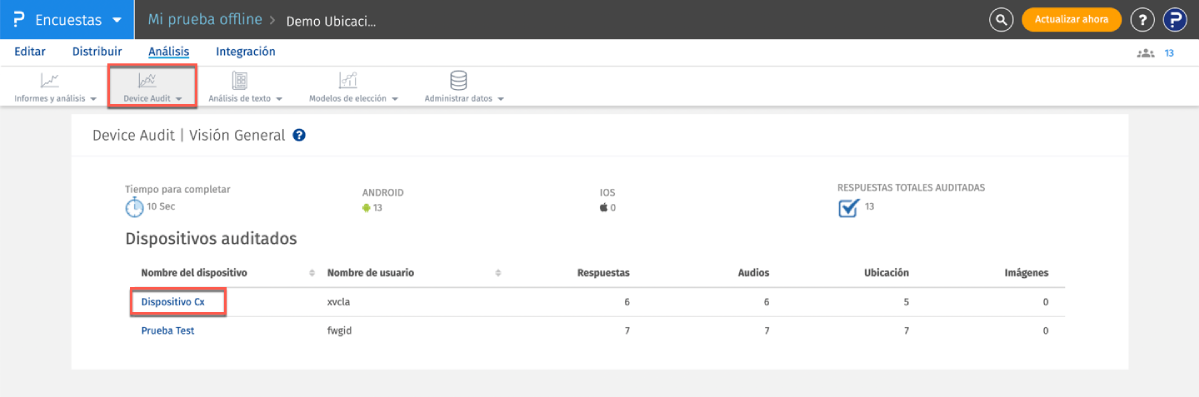Click Ubicación value 5 for Dispositivo Cx
This screenshot has height=397, width=1199.
pos(906,301)
